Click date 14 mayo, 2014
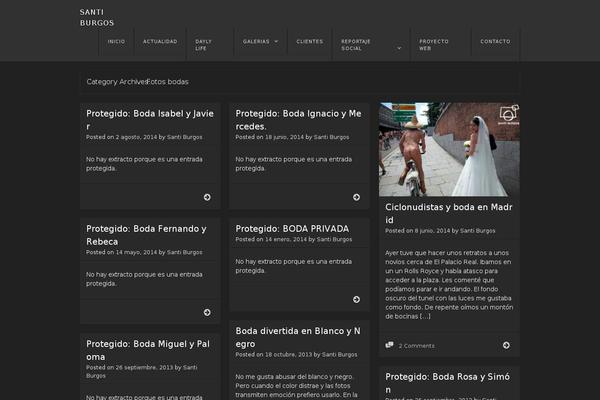Screen dimensions: 600x400 click(136, 252)
